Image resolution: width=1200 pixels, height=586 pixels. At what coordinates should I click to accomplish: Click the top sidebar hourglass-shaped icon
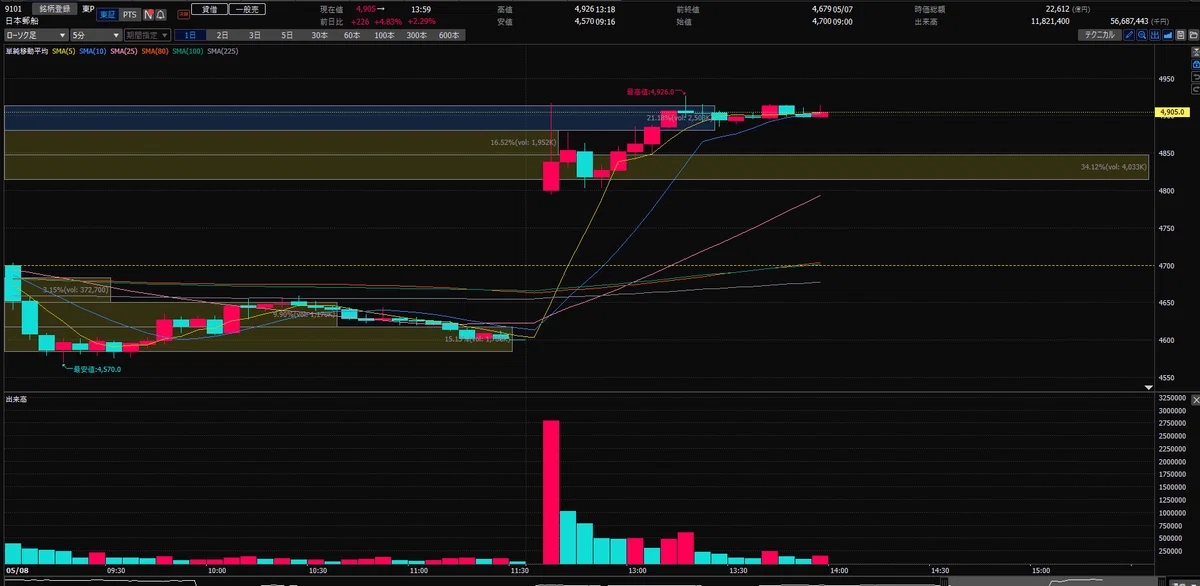click(1194, 51)
